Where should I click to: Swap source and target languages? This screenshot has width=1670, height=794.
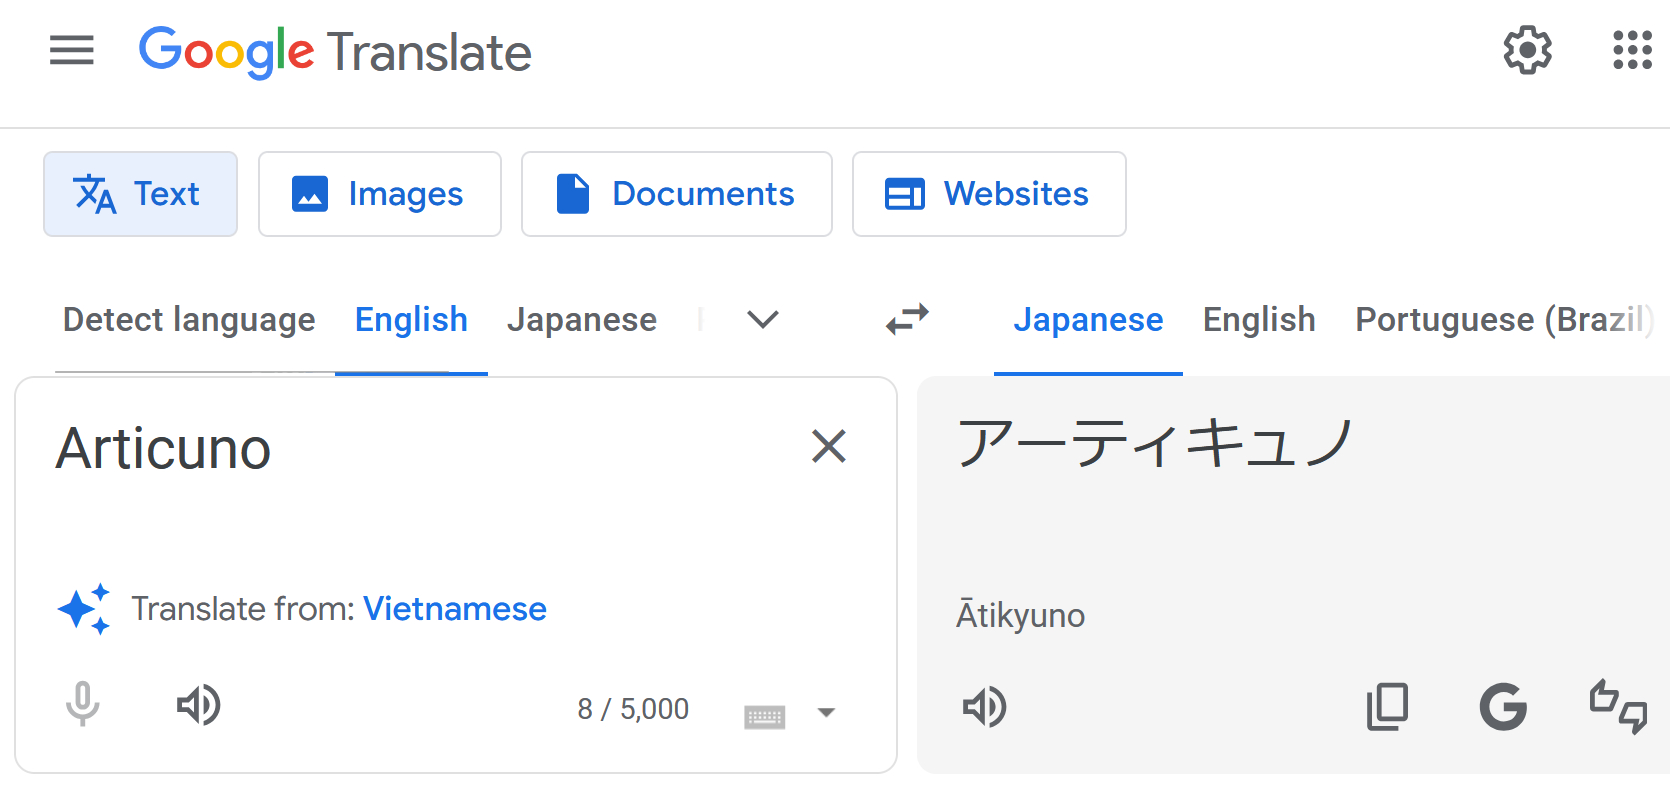tap(907, 320)
